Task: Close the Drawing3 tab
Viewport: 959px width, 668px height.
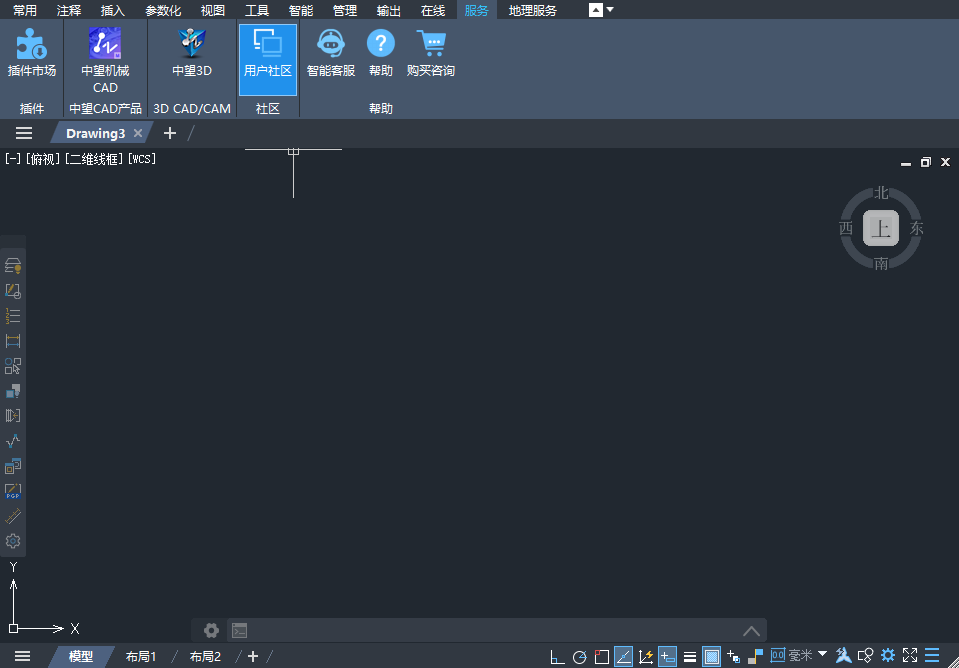Action: [138, 133]
